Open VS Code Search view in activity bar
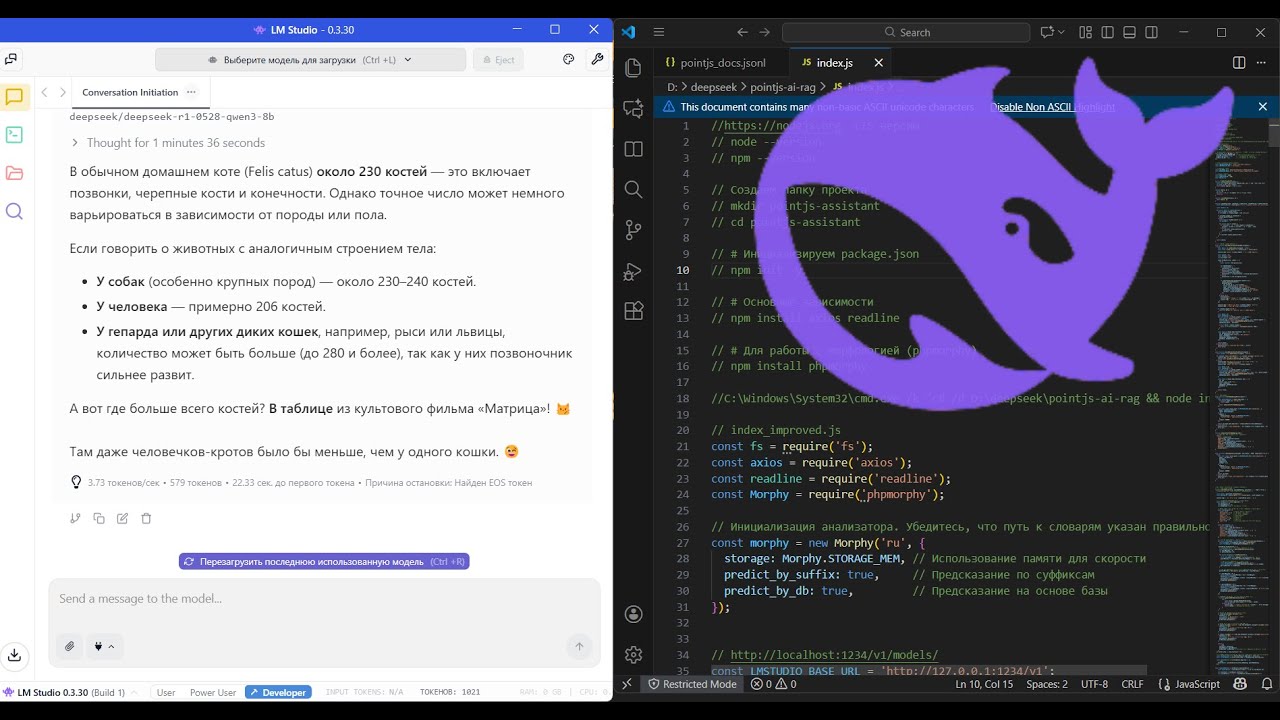Viewport: 1280px width, 720px height. click(633, 189)
